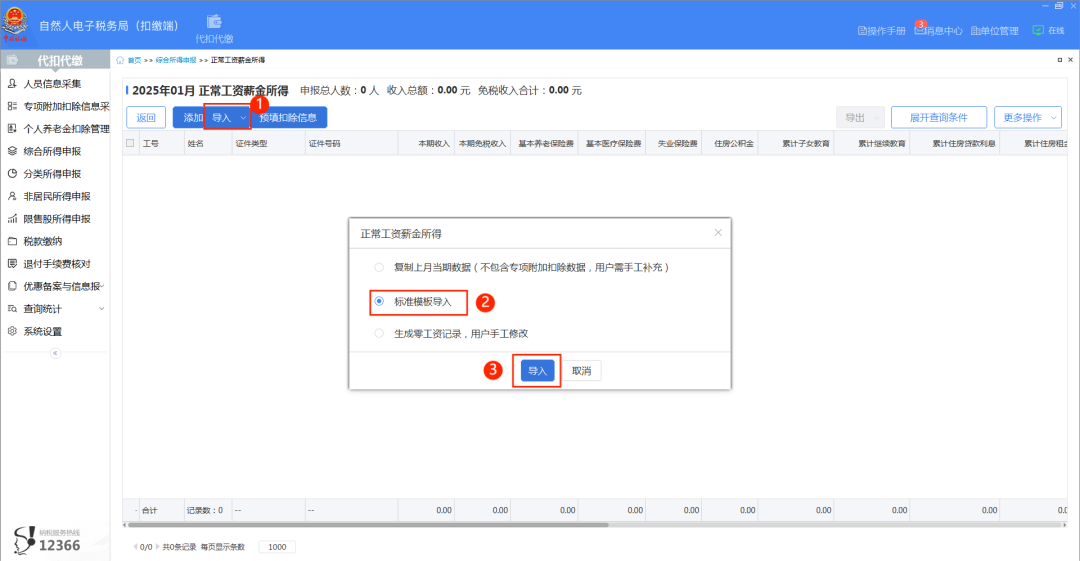Click the green 在线 status monitor icon
Screen dimensions: 1080x561
[x=1038, y=30]
